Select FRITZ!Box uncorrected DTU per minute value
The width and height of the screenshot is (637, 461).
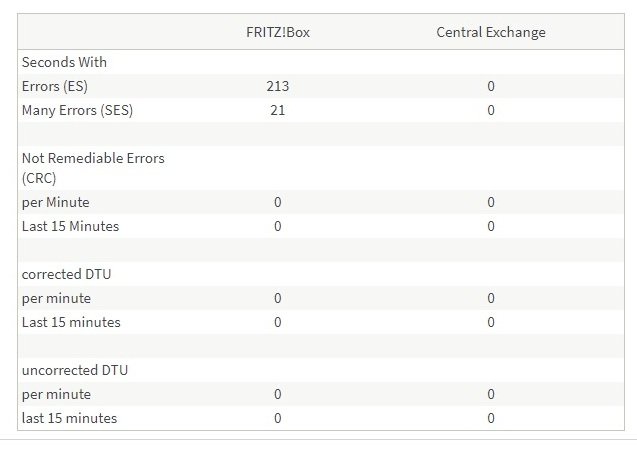pos(278,394)
